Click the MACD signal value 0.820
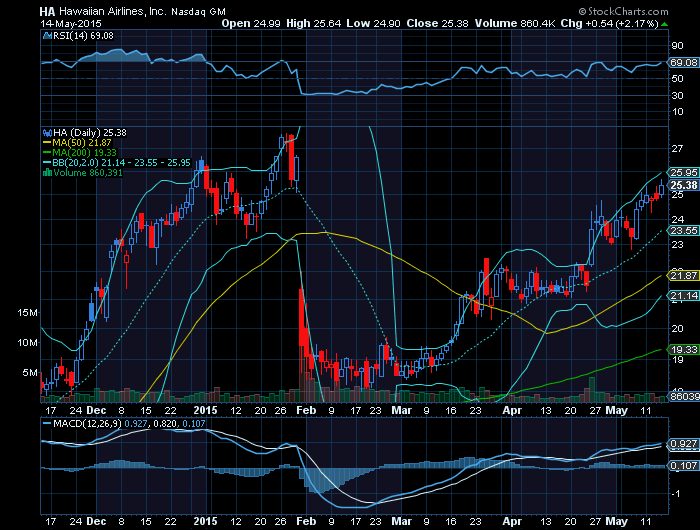 pyautogui.click(x=165, y=423)
